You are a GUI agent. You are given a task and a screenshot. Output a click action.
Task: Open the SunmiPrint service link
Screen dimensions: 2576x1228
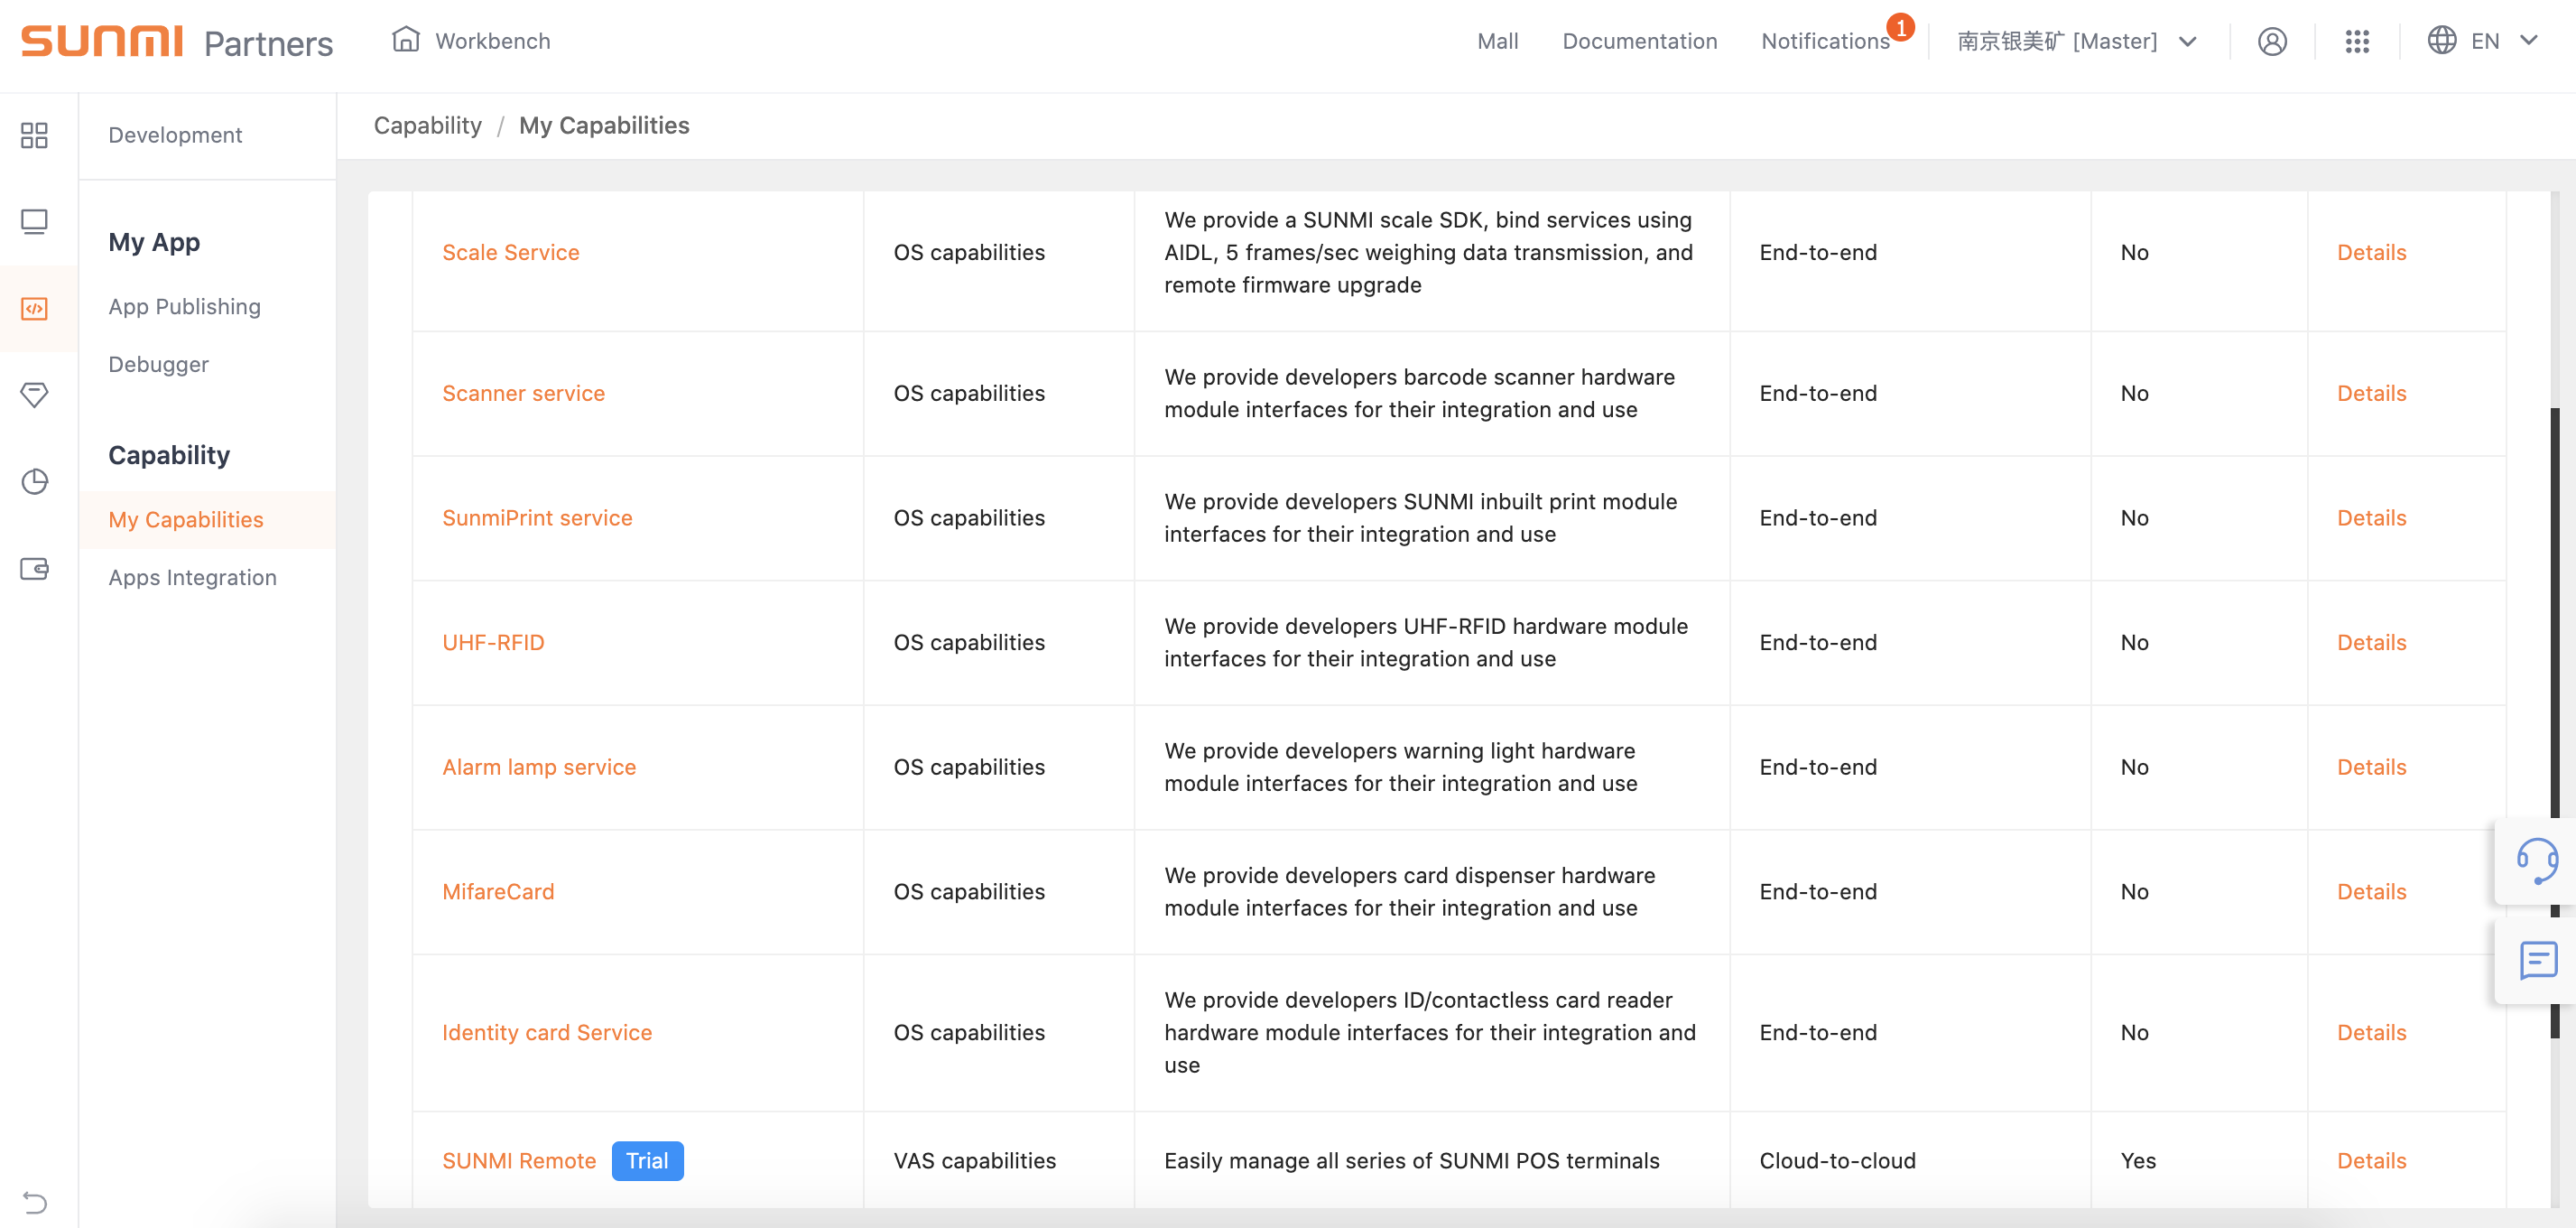(537, 518)
